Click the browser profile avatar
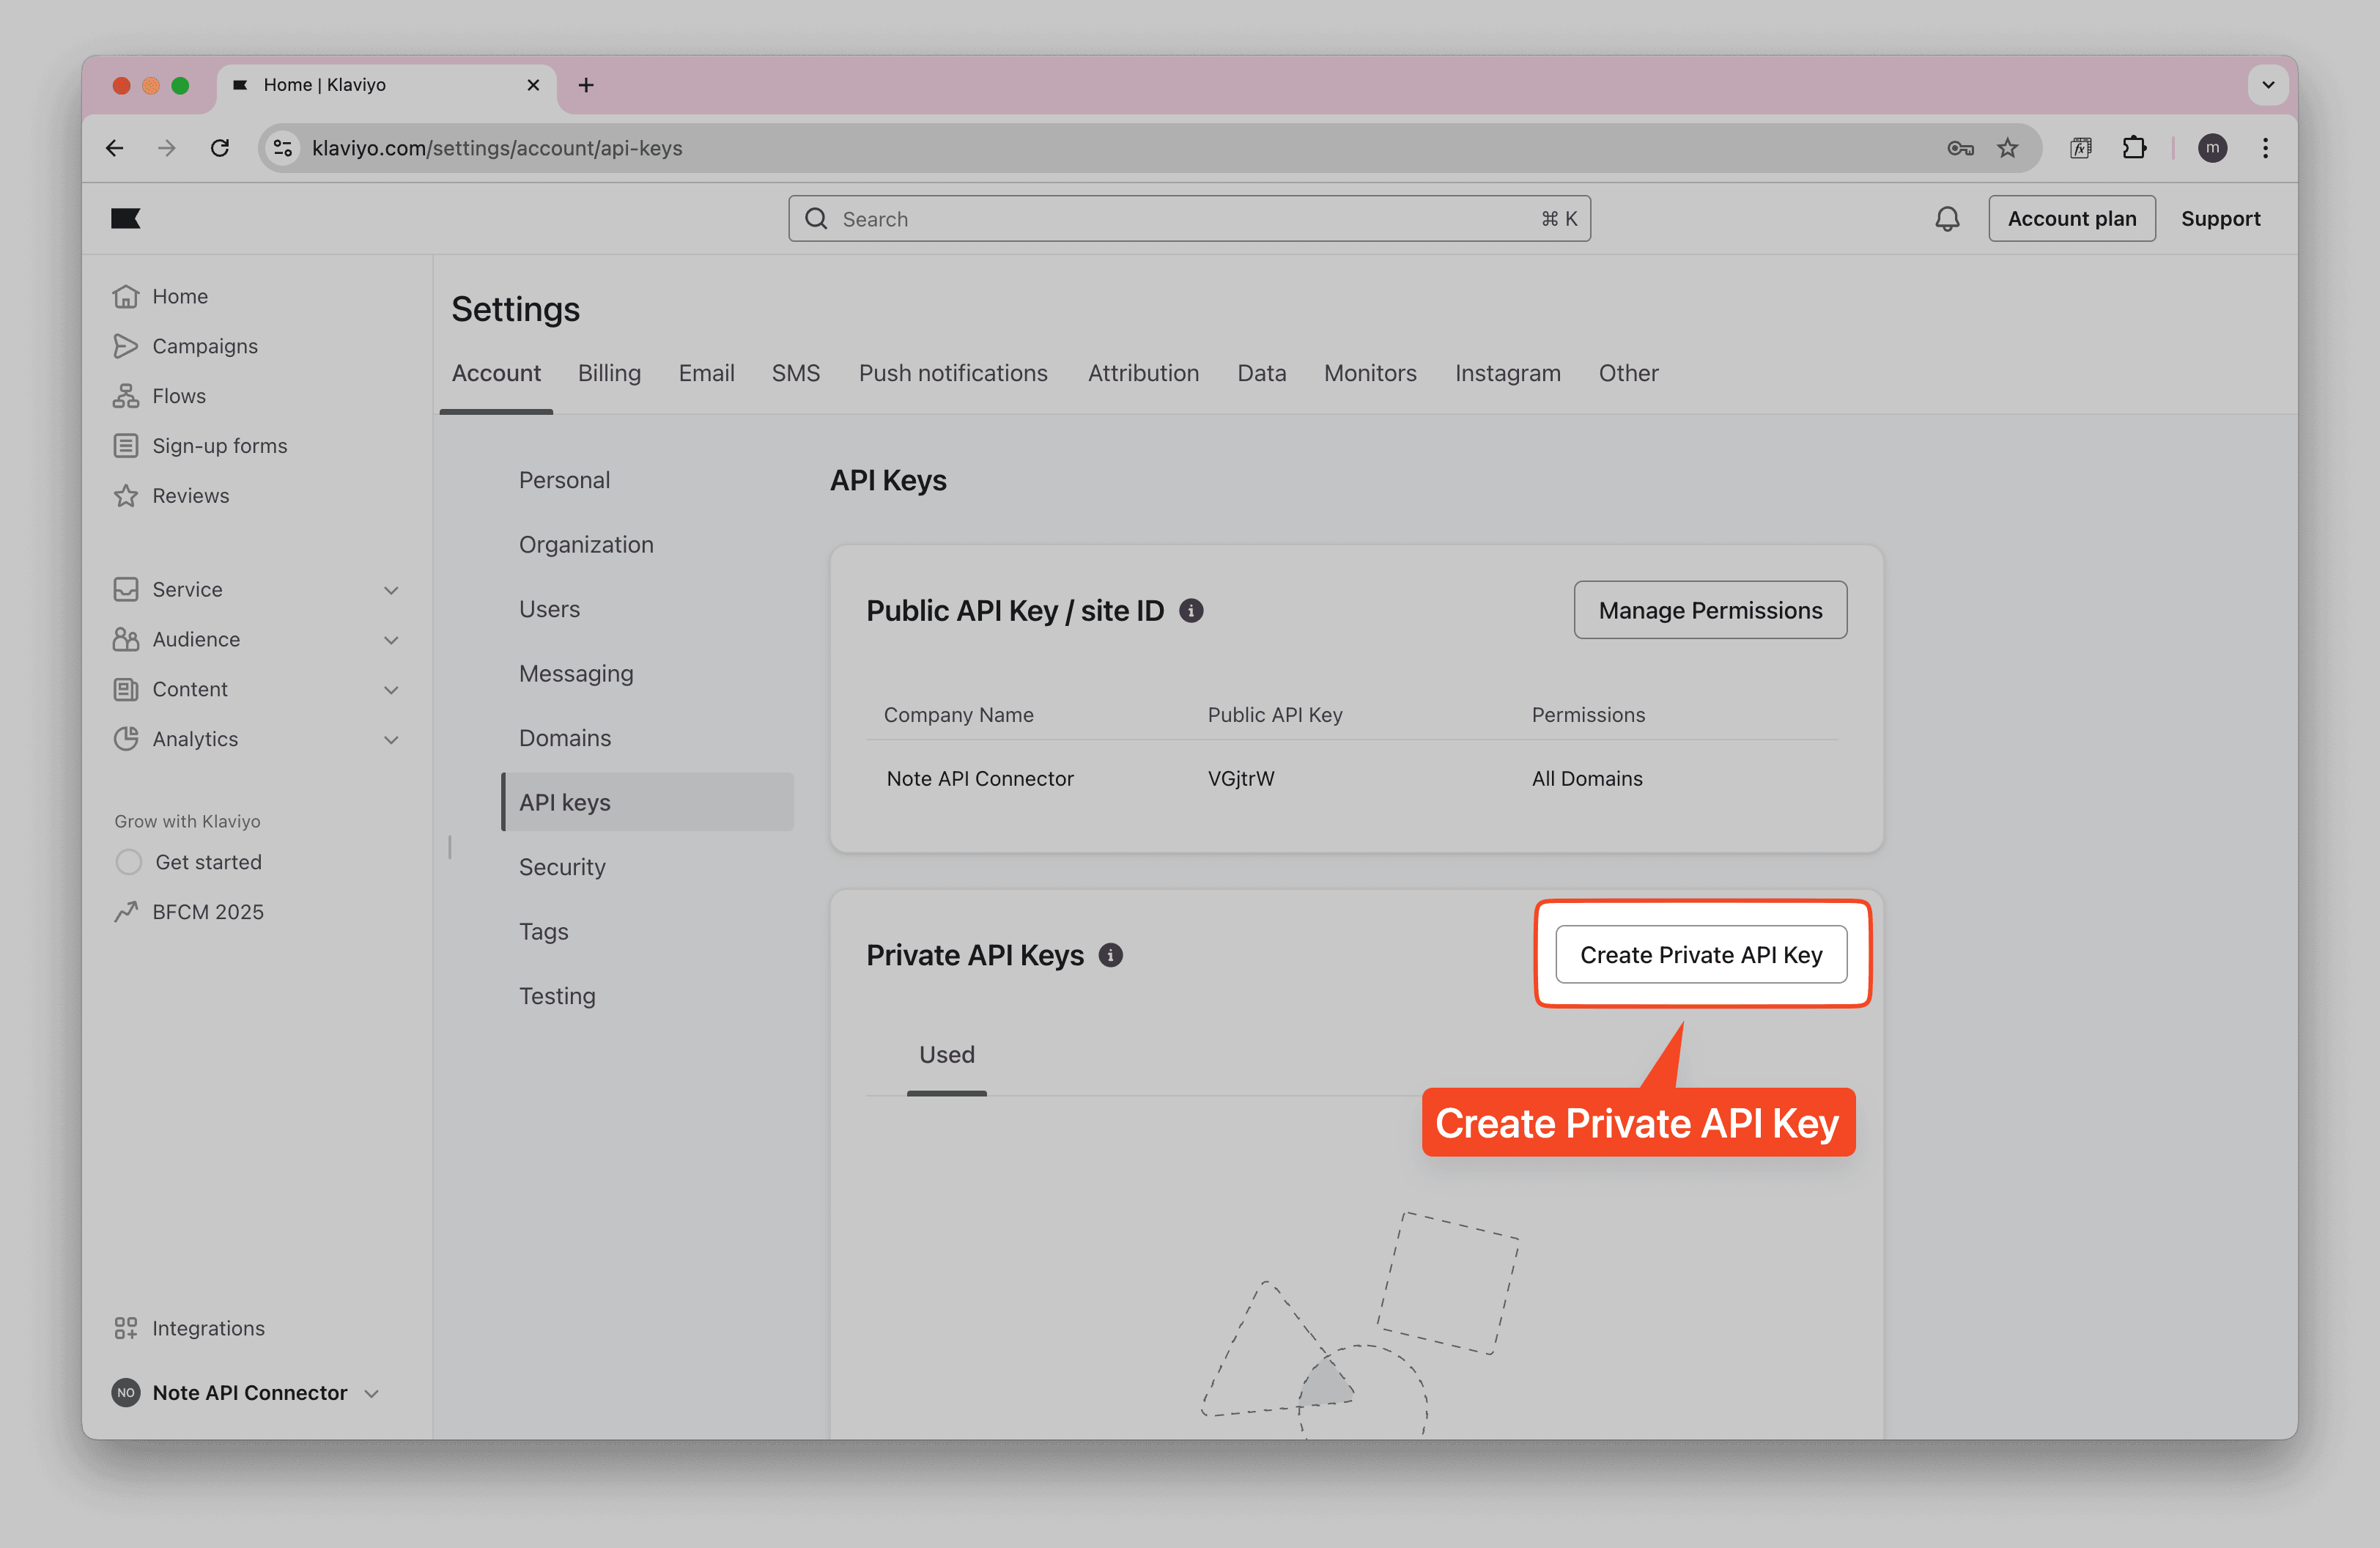Viewport: 2380px width, 1548px height. click(x=2212, y=148)
